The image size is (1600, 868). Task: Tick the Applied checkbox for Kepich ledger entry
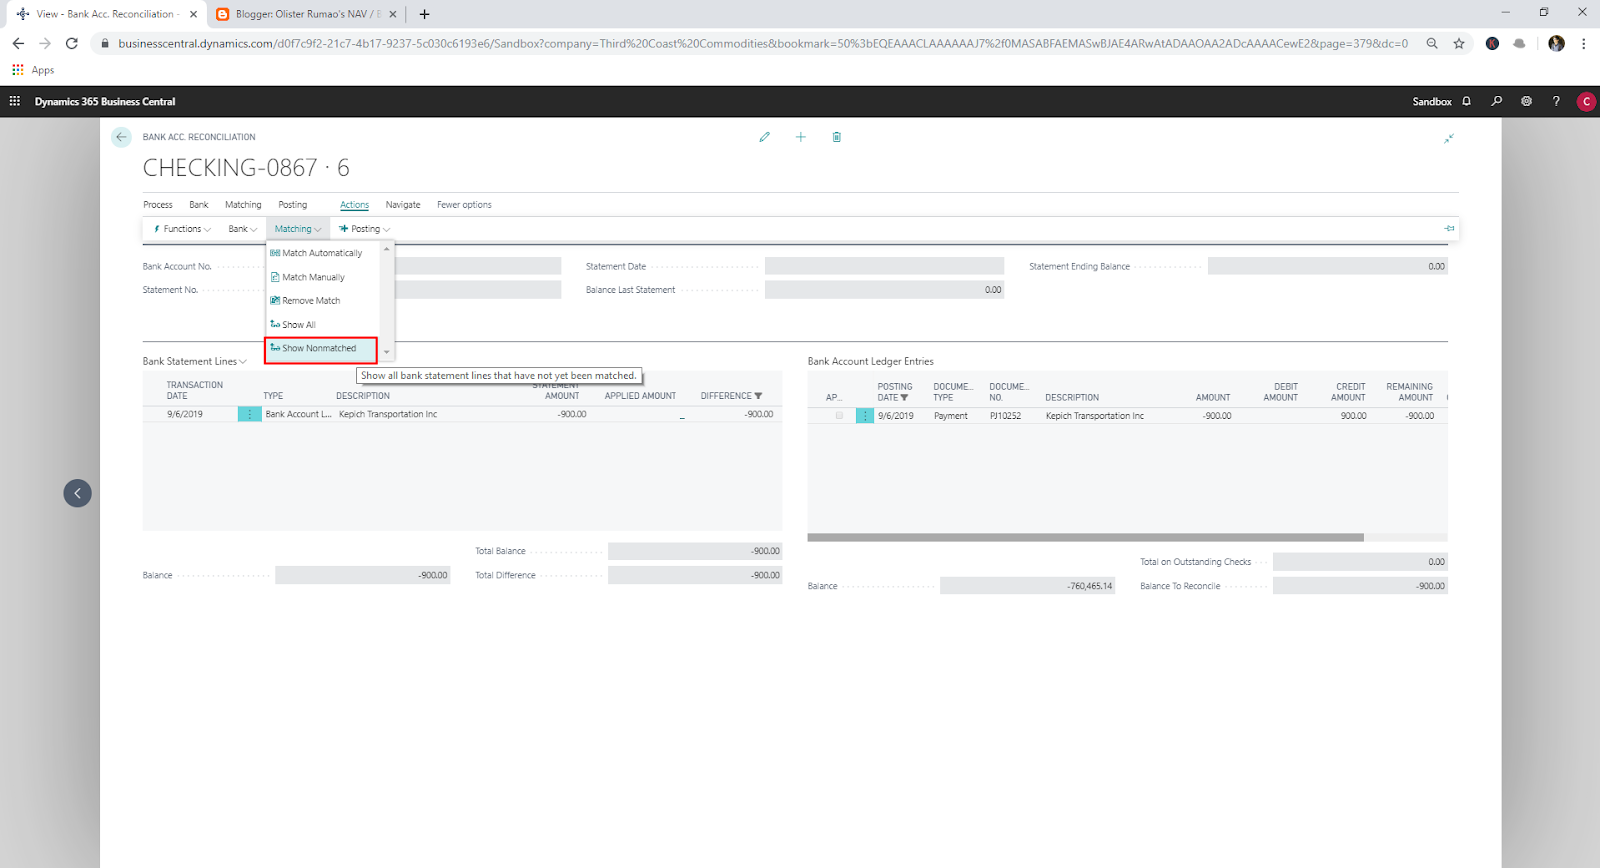(839, 416)
